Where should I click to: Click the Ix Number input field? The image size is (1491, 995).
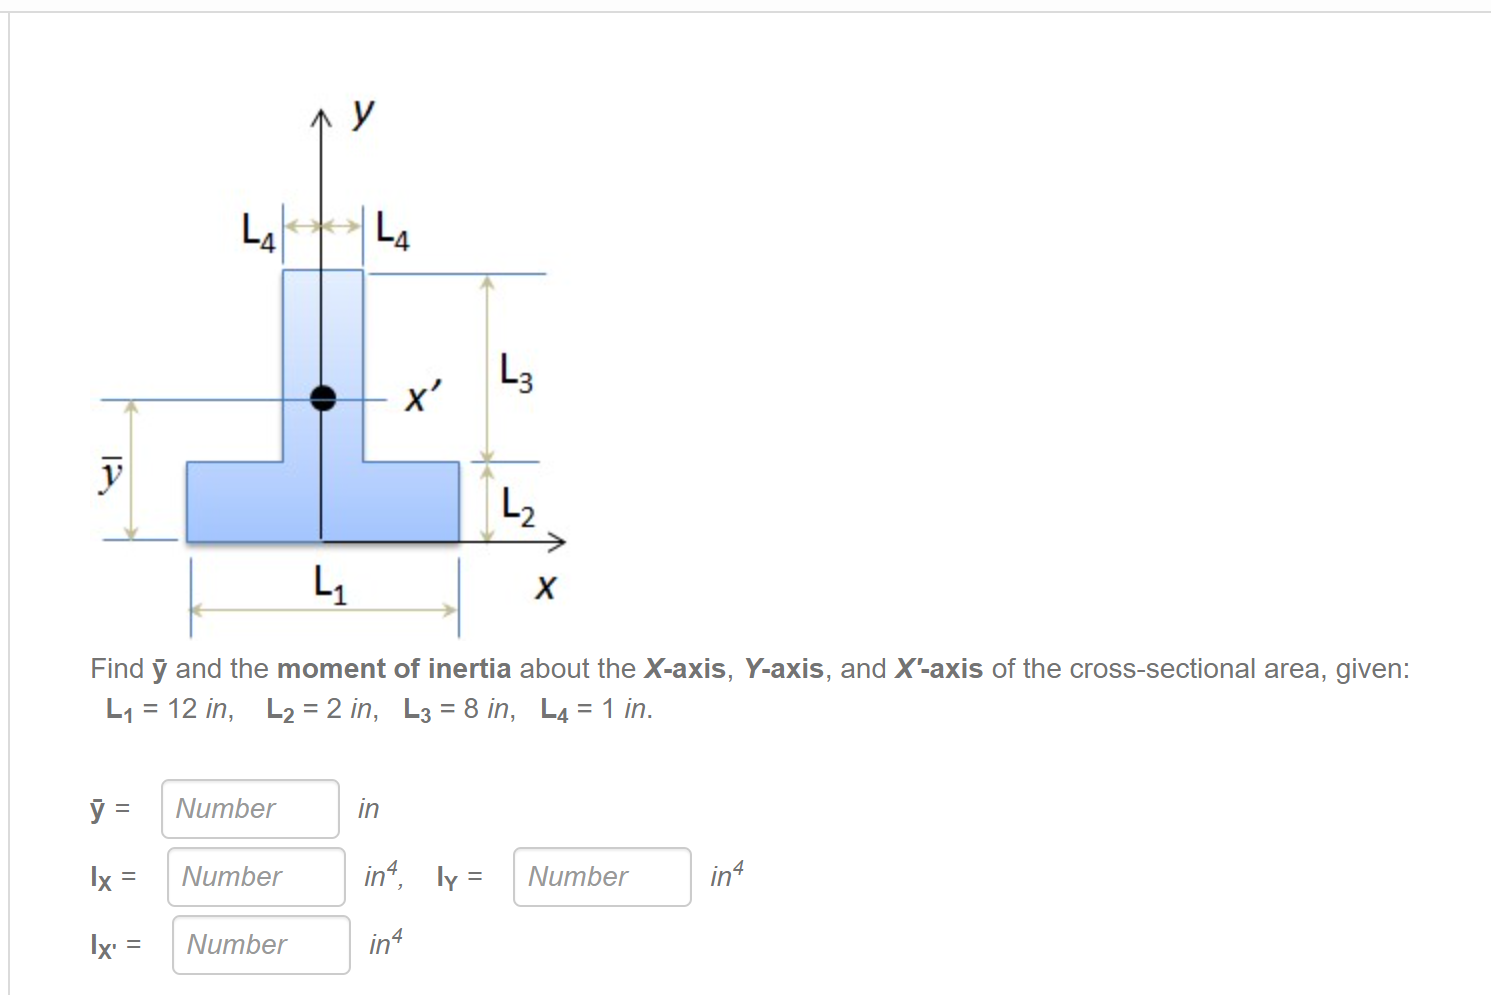[255, 876]
